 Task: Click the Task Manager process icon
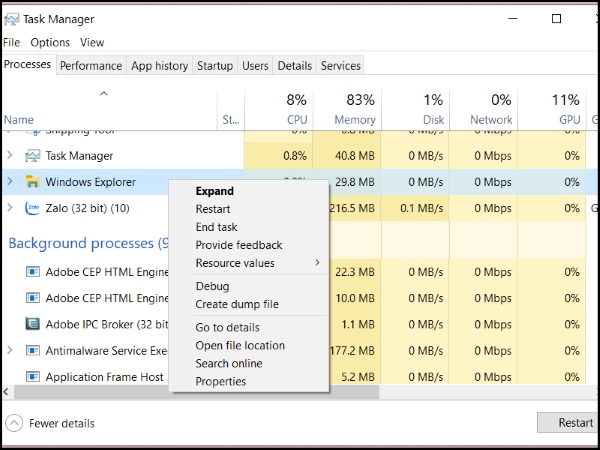[x=32, y=156]
